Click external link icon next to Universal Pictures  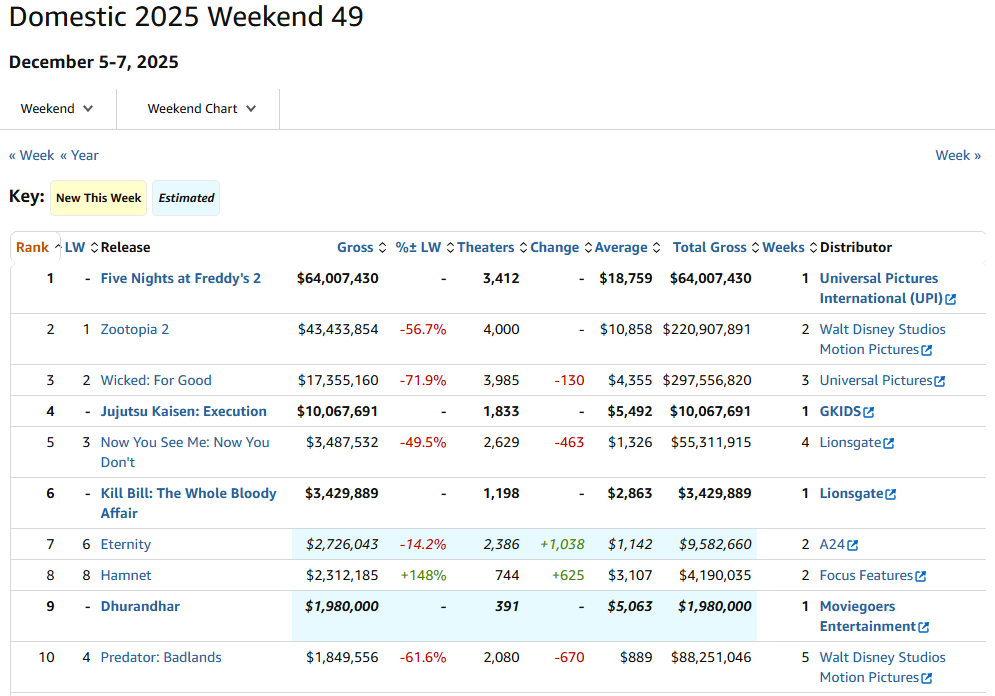point(939,381)
